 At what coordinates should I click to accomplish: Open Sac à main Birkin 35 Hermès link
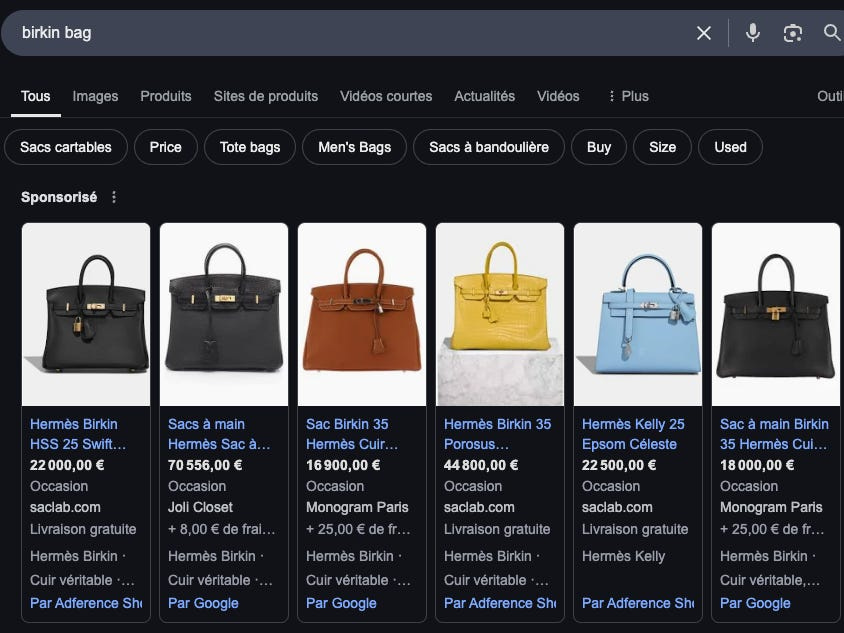pyautogui.click(x=774, y=434)
